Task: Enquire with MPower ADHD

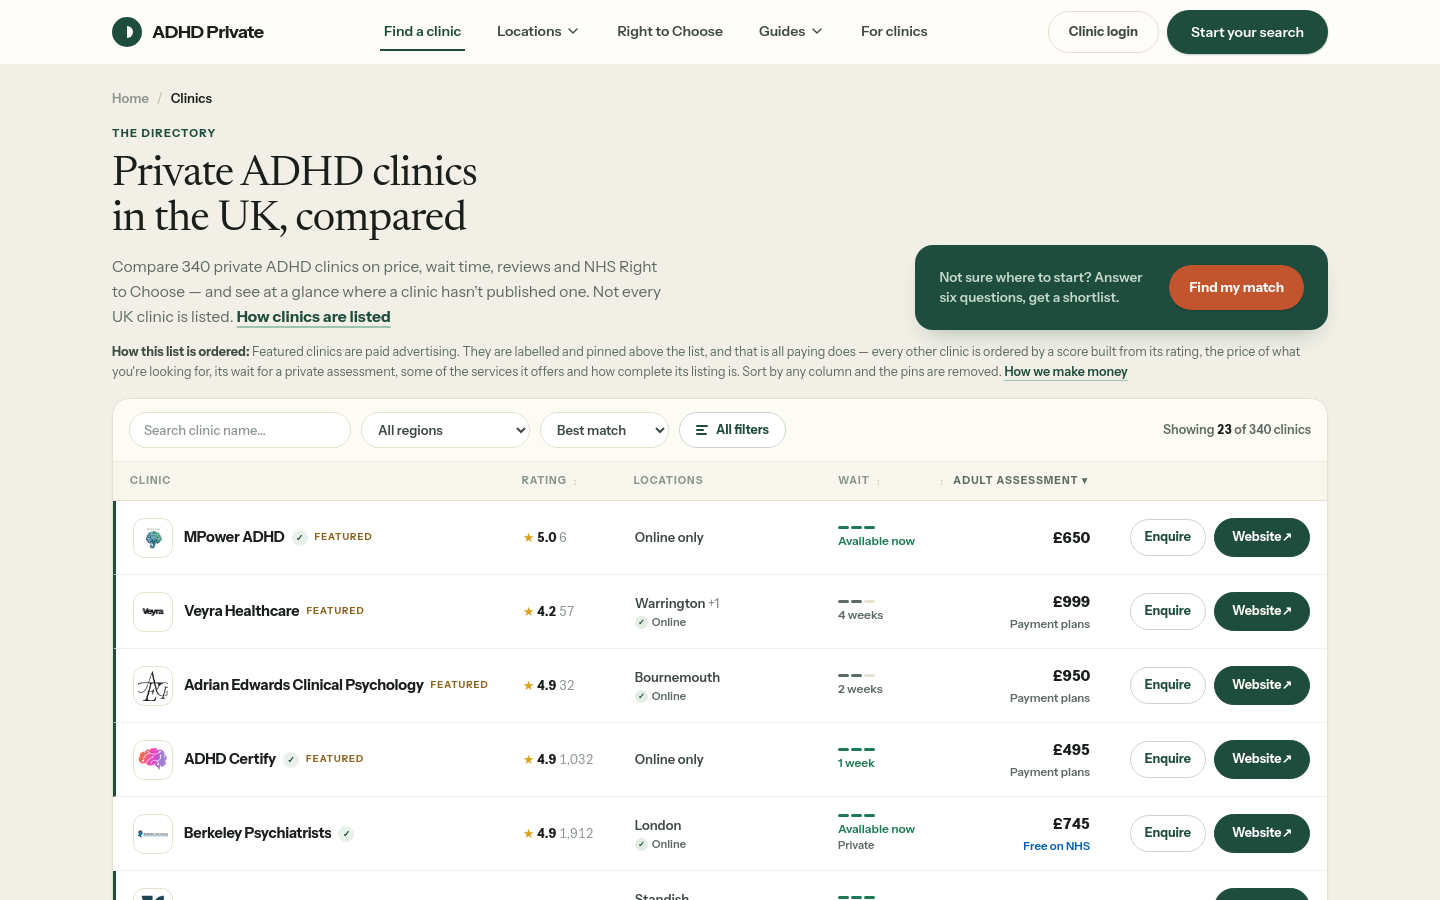Action: pos(1167,538)
